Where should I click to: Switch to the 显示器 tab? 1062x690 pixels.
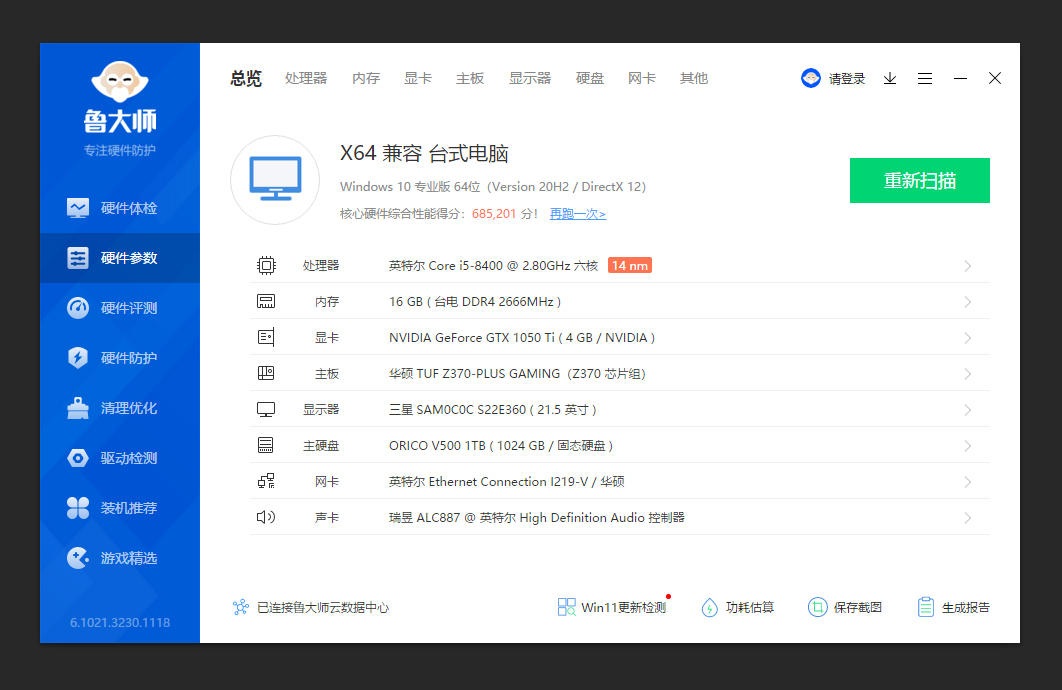[x=530, y=79]
